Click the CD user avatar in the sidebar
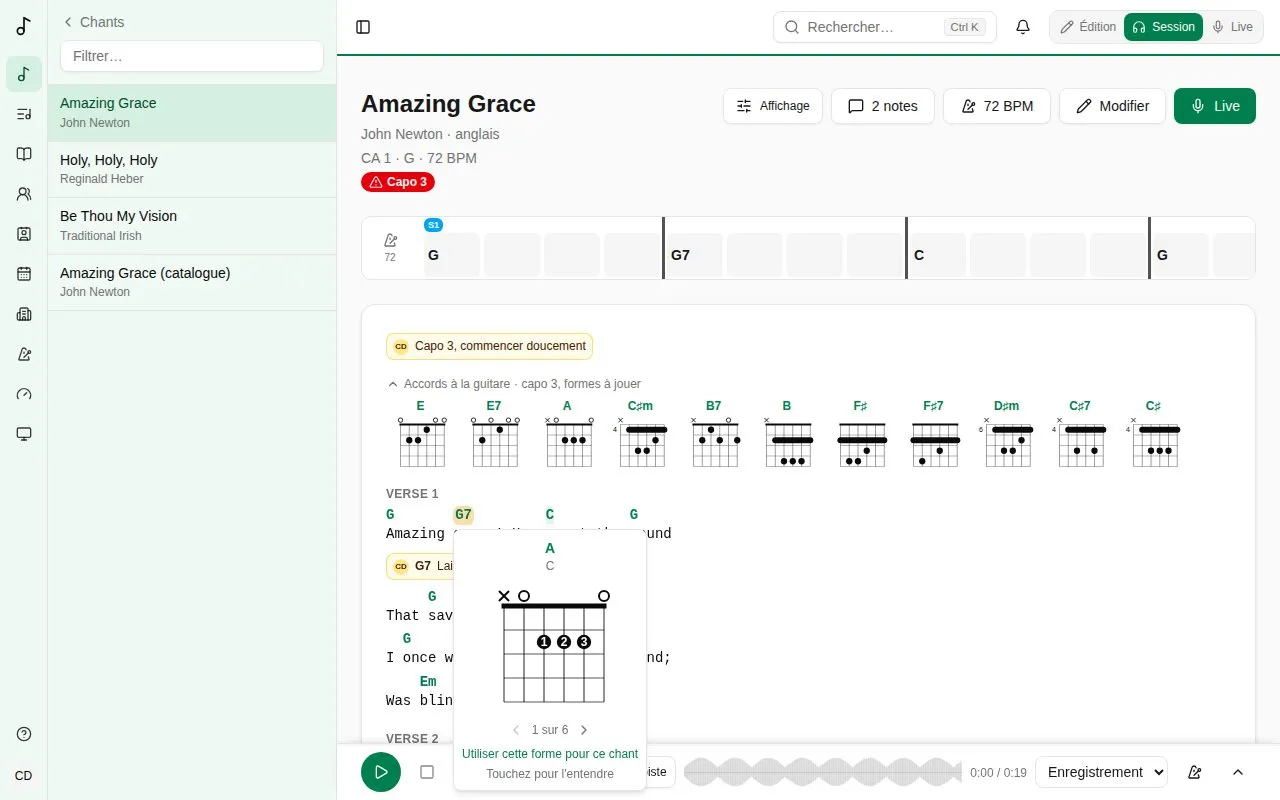This screenshot has width=1280, height=800. [x=24, y=776]
